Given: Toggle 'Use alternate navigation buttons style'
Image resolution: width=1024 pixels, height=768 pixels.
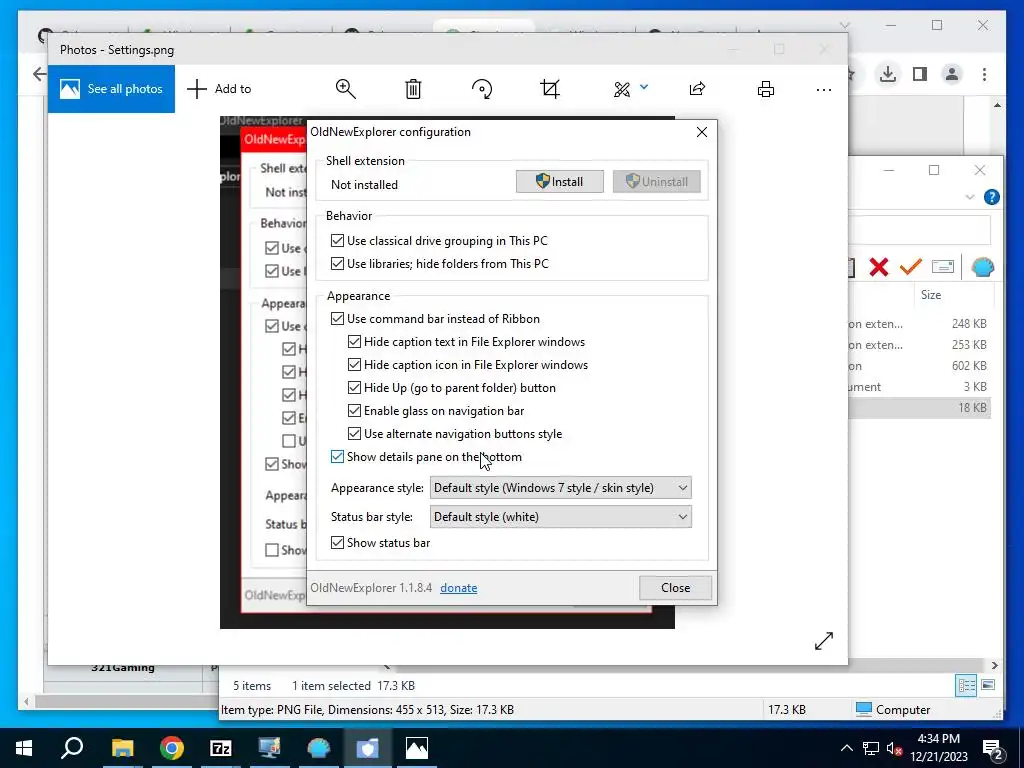Looking at the screenshot, I should [354, 434].
